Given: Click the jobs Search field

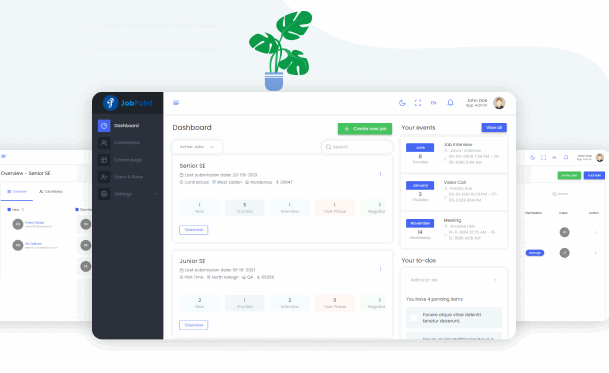Looking at the screenshot, I should 357,147.
